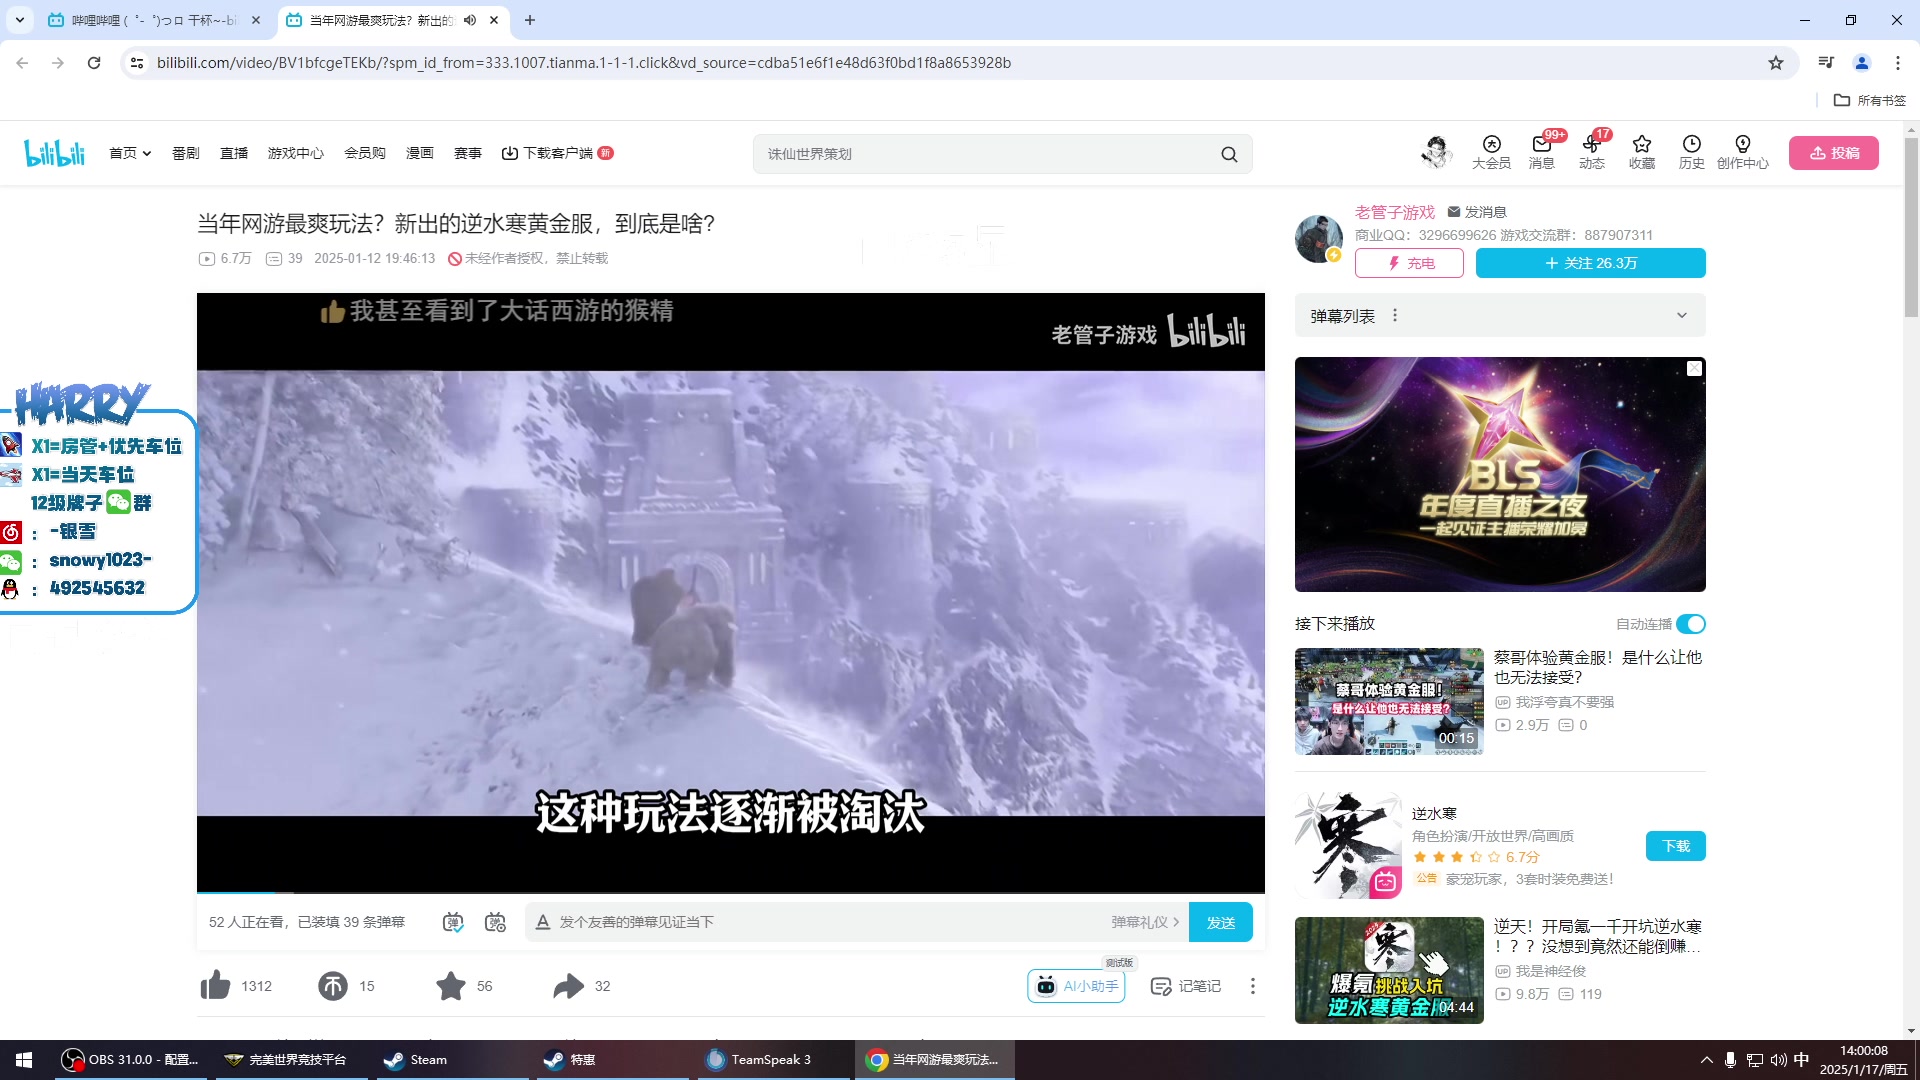Go to the 赛事 section
This screenshot has height=1080, width=1920.
click(468, 153)
